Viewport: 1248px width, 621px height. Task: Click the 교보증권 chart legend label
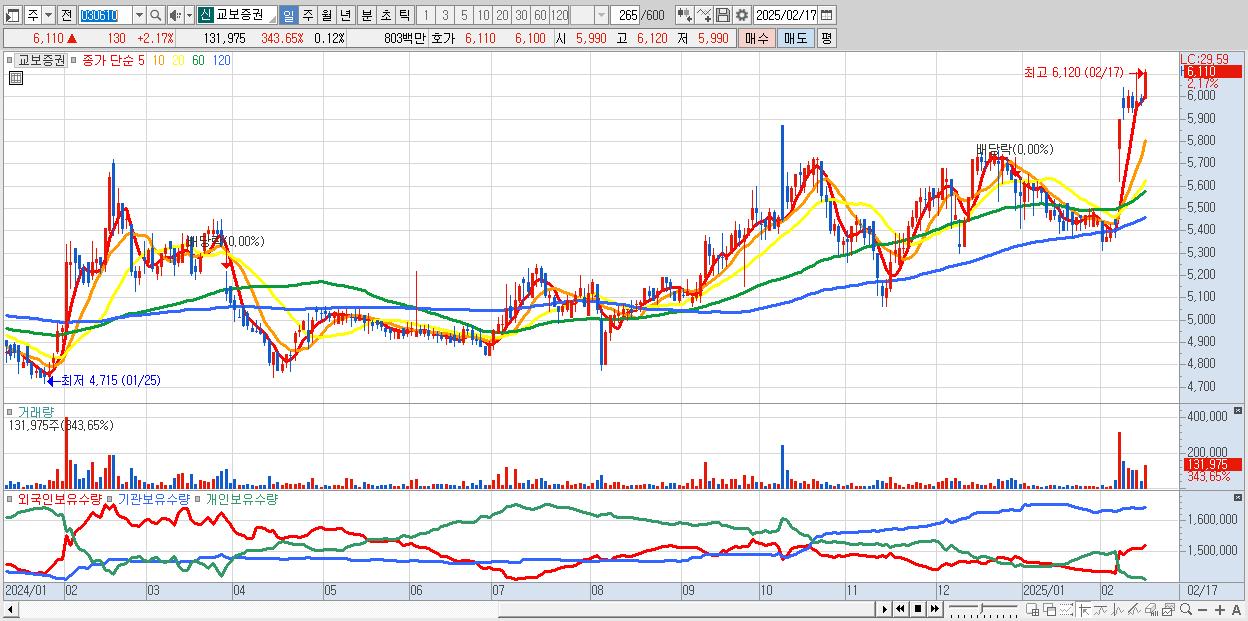tap(41, 60)
